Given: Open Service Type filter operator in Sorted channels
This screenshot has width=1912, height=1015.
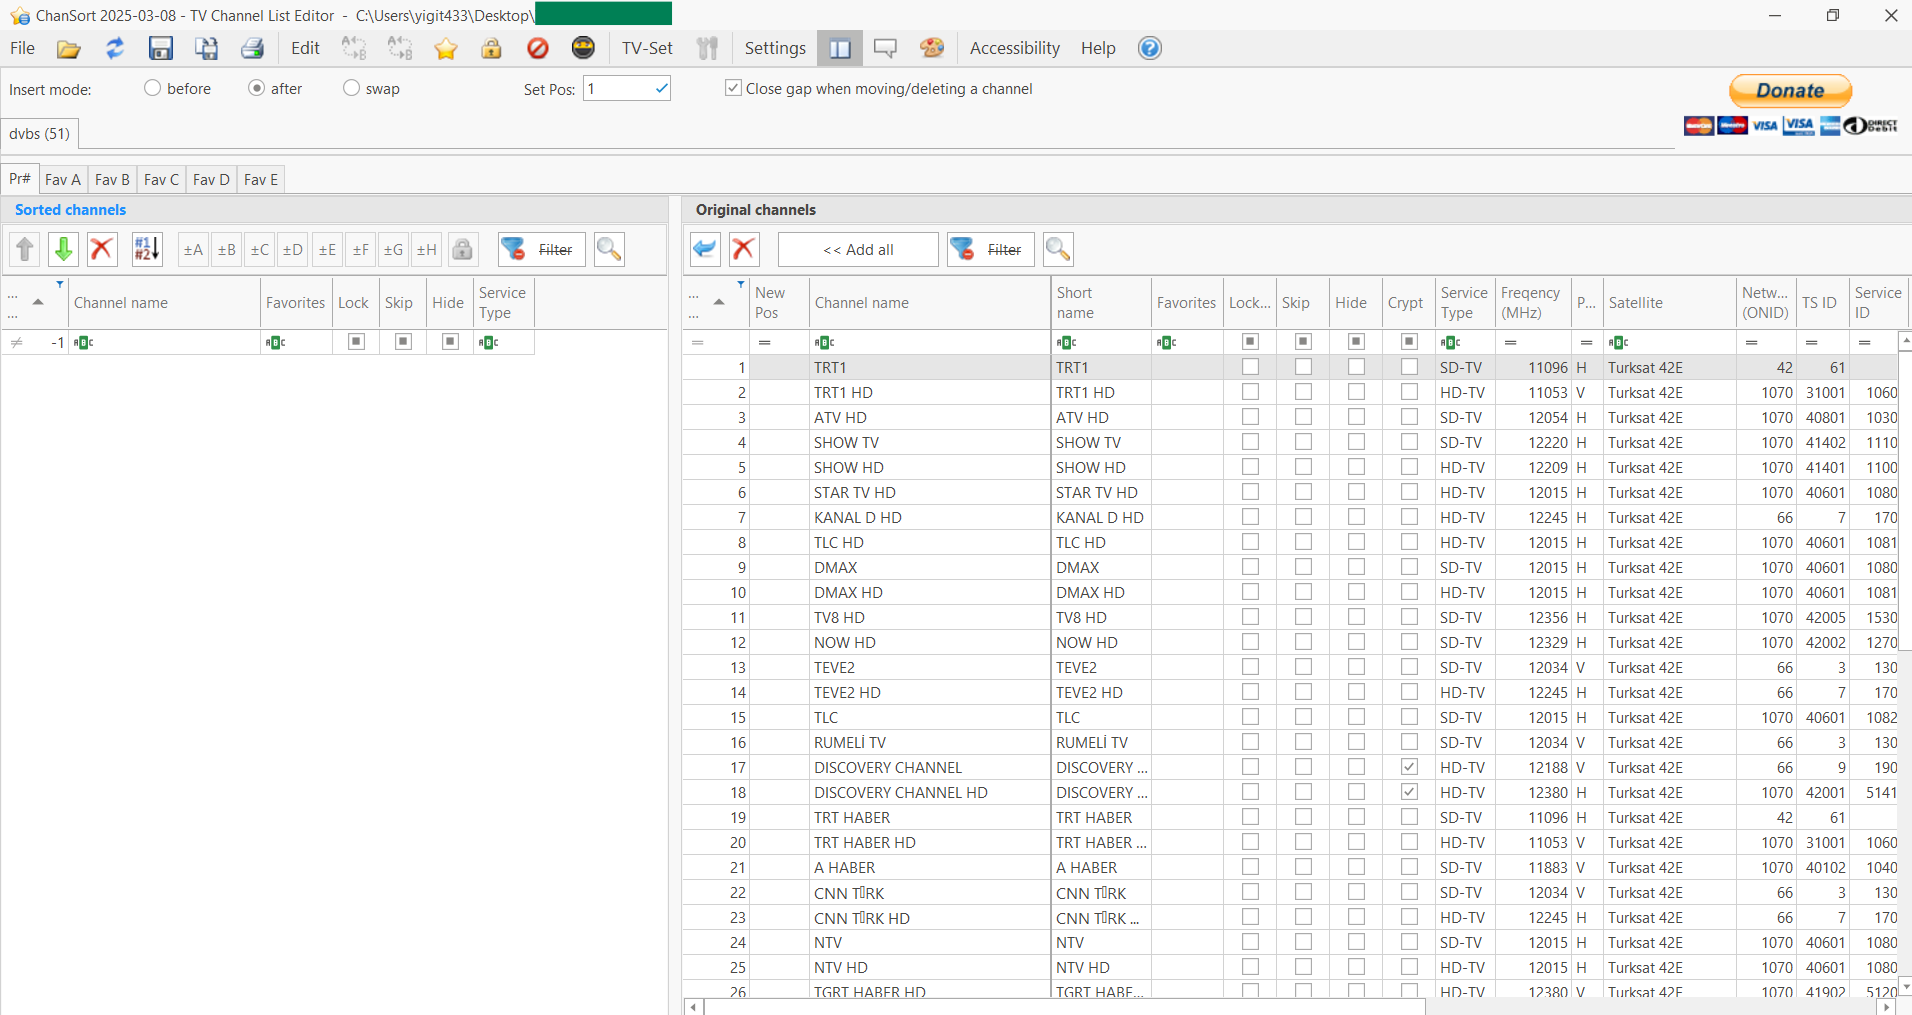Looking at the screenshot, I should pyautogui.click(x=489, y=343).
